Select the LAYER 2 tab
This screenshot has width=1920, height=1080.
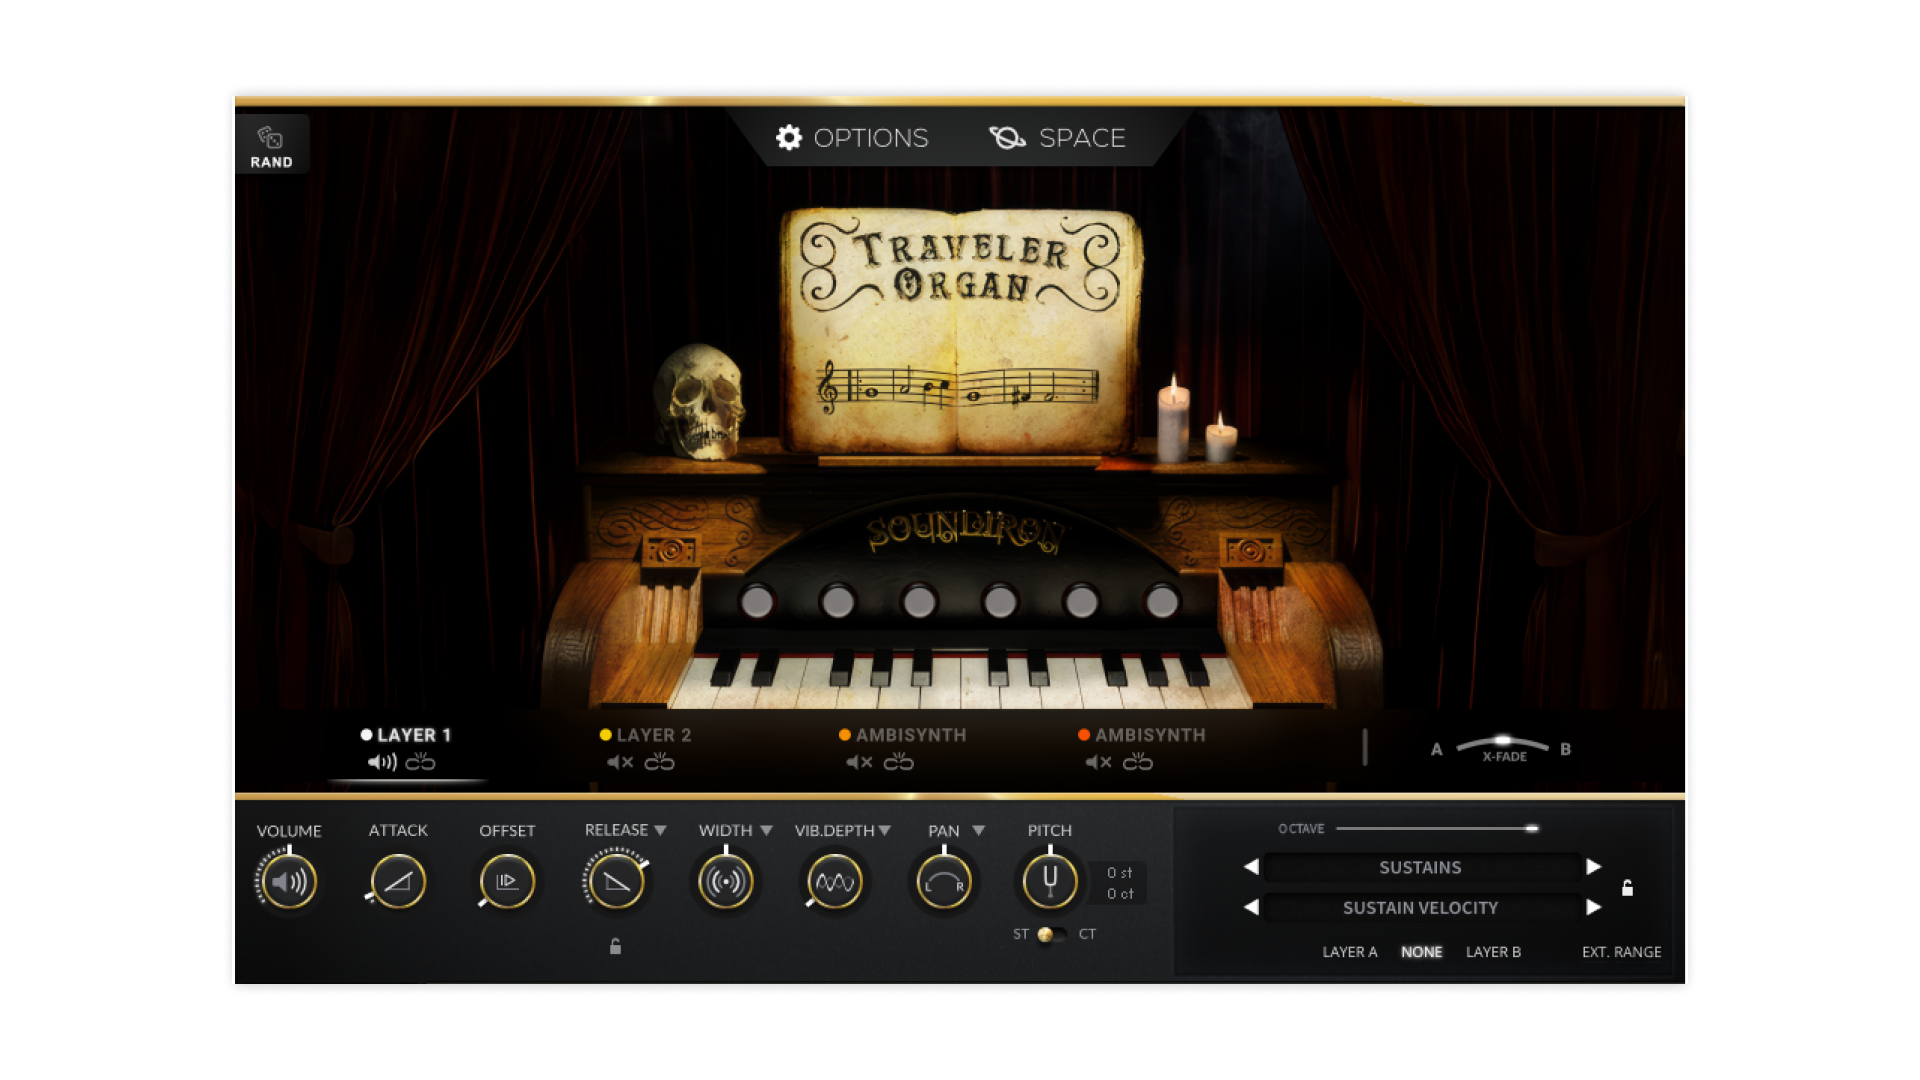click(652, 734)
